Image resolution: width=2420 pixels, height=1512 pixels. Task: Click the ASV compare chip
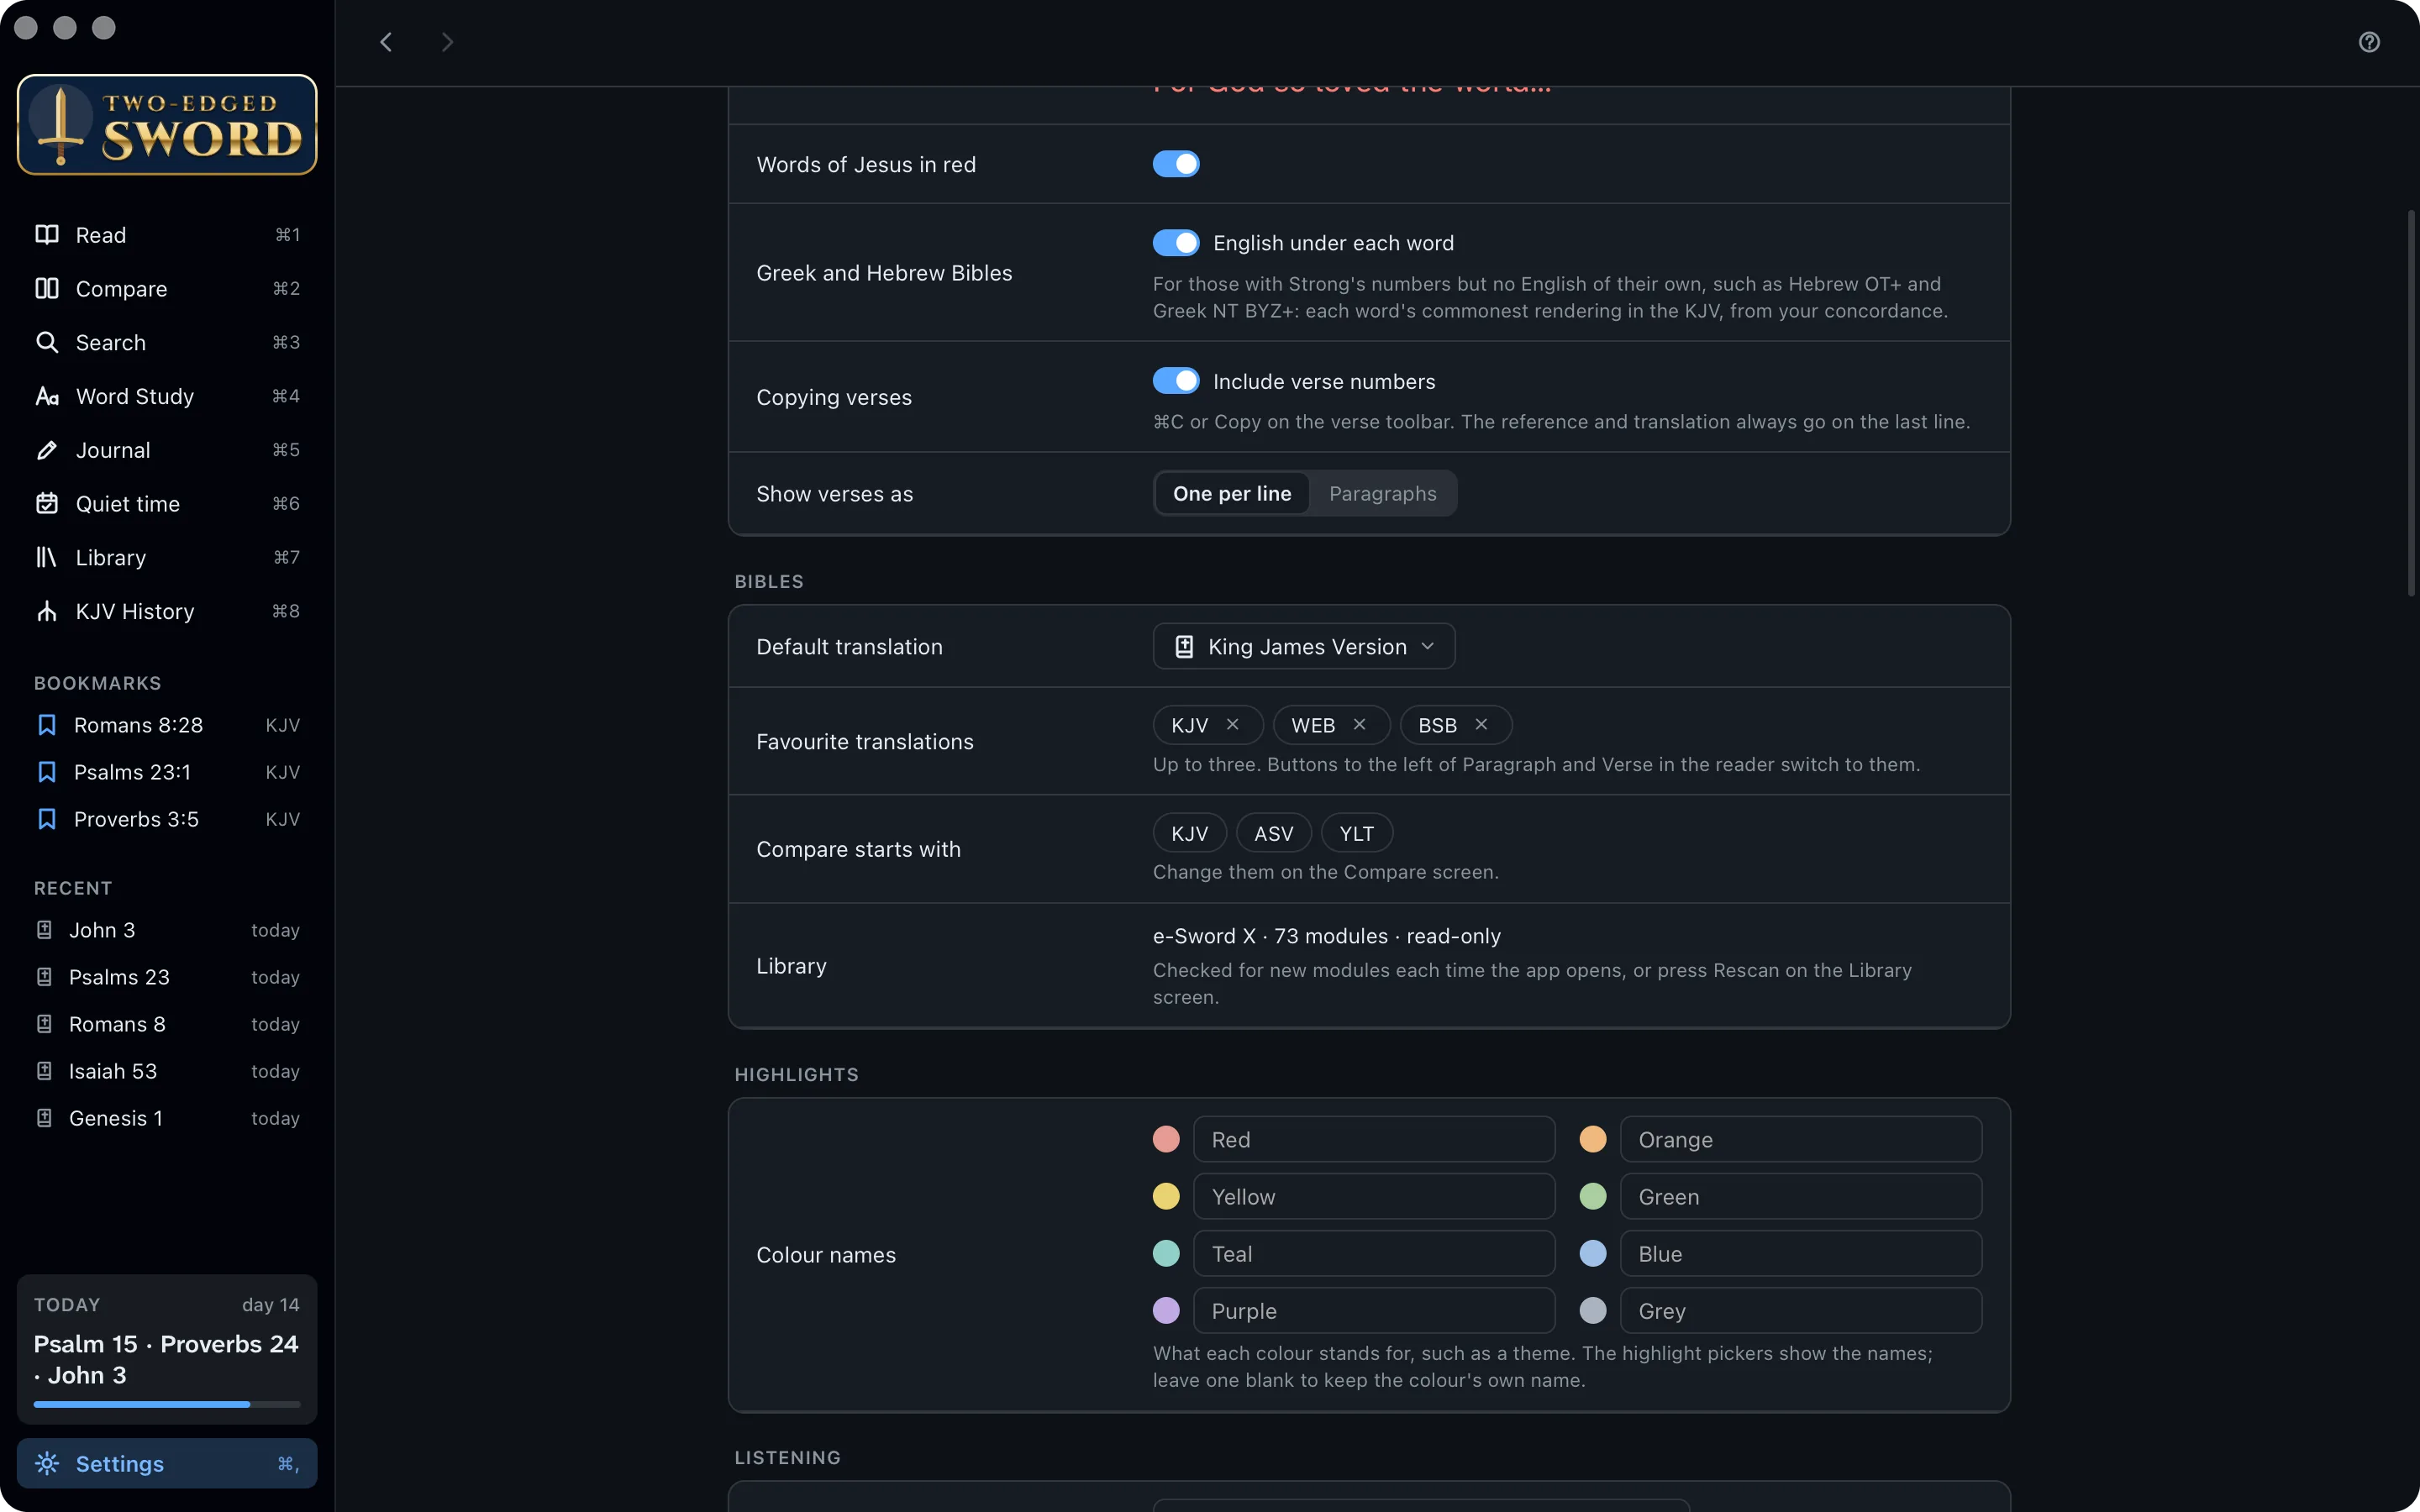[x=1274, y=834]
